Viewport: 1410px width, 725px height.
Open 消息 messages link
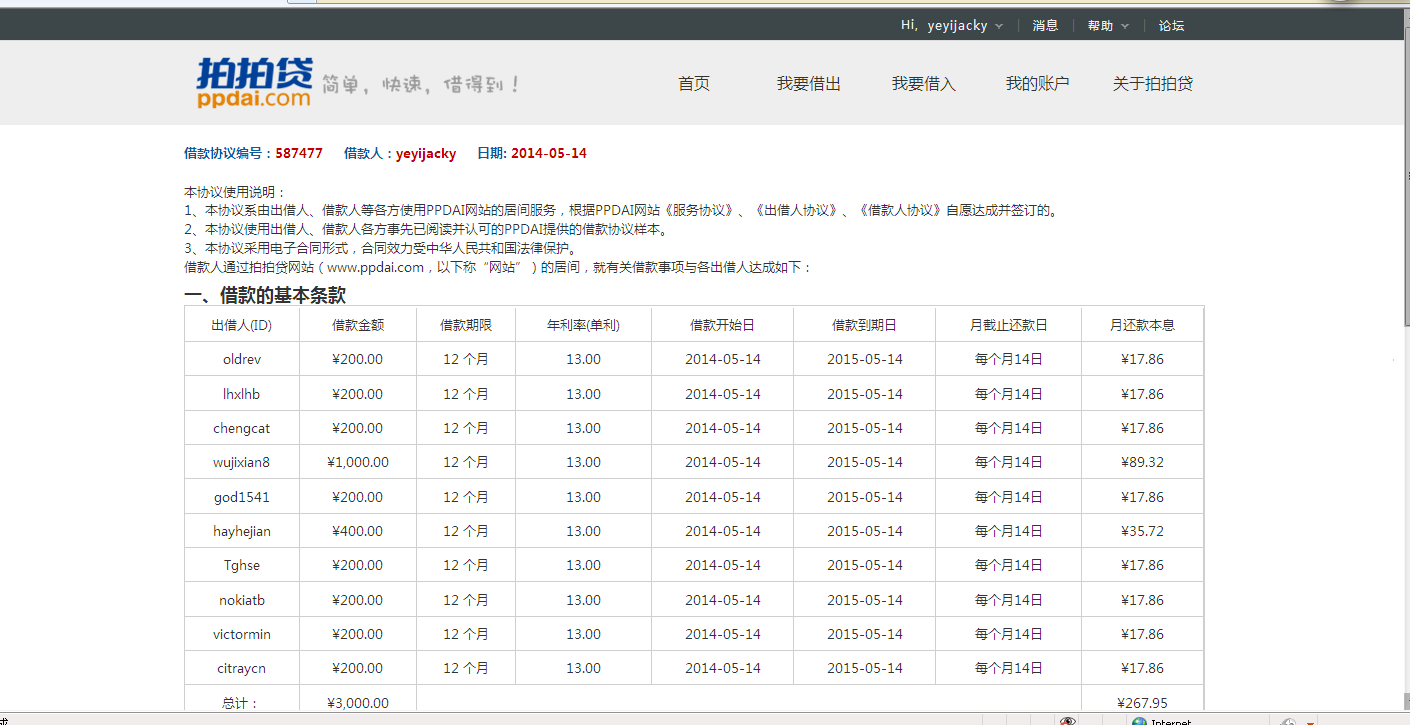(1045, 26)
